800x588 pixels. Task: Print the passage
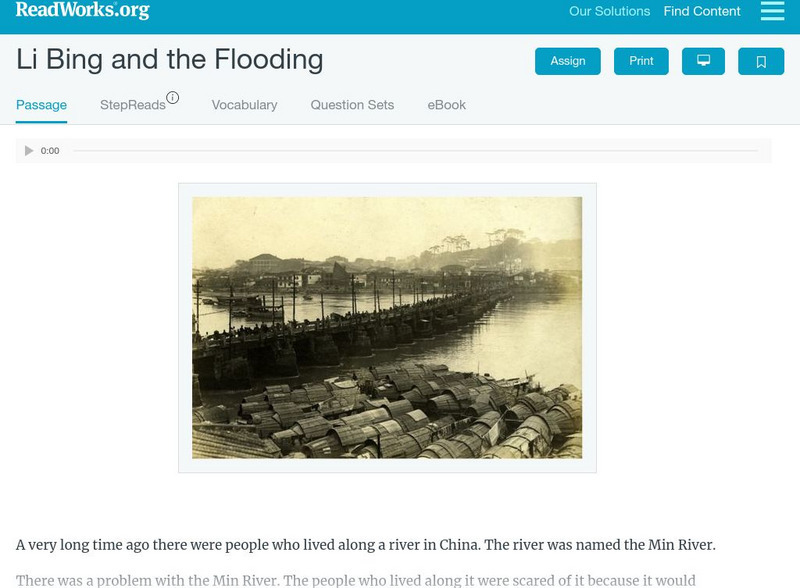(x=641, y=60)
